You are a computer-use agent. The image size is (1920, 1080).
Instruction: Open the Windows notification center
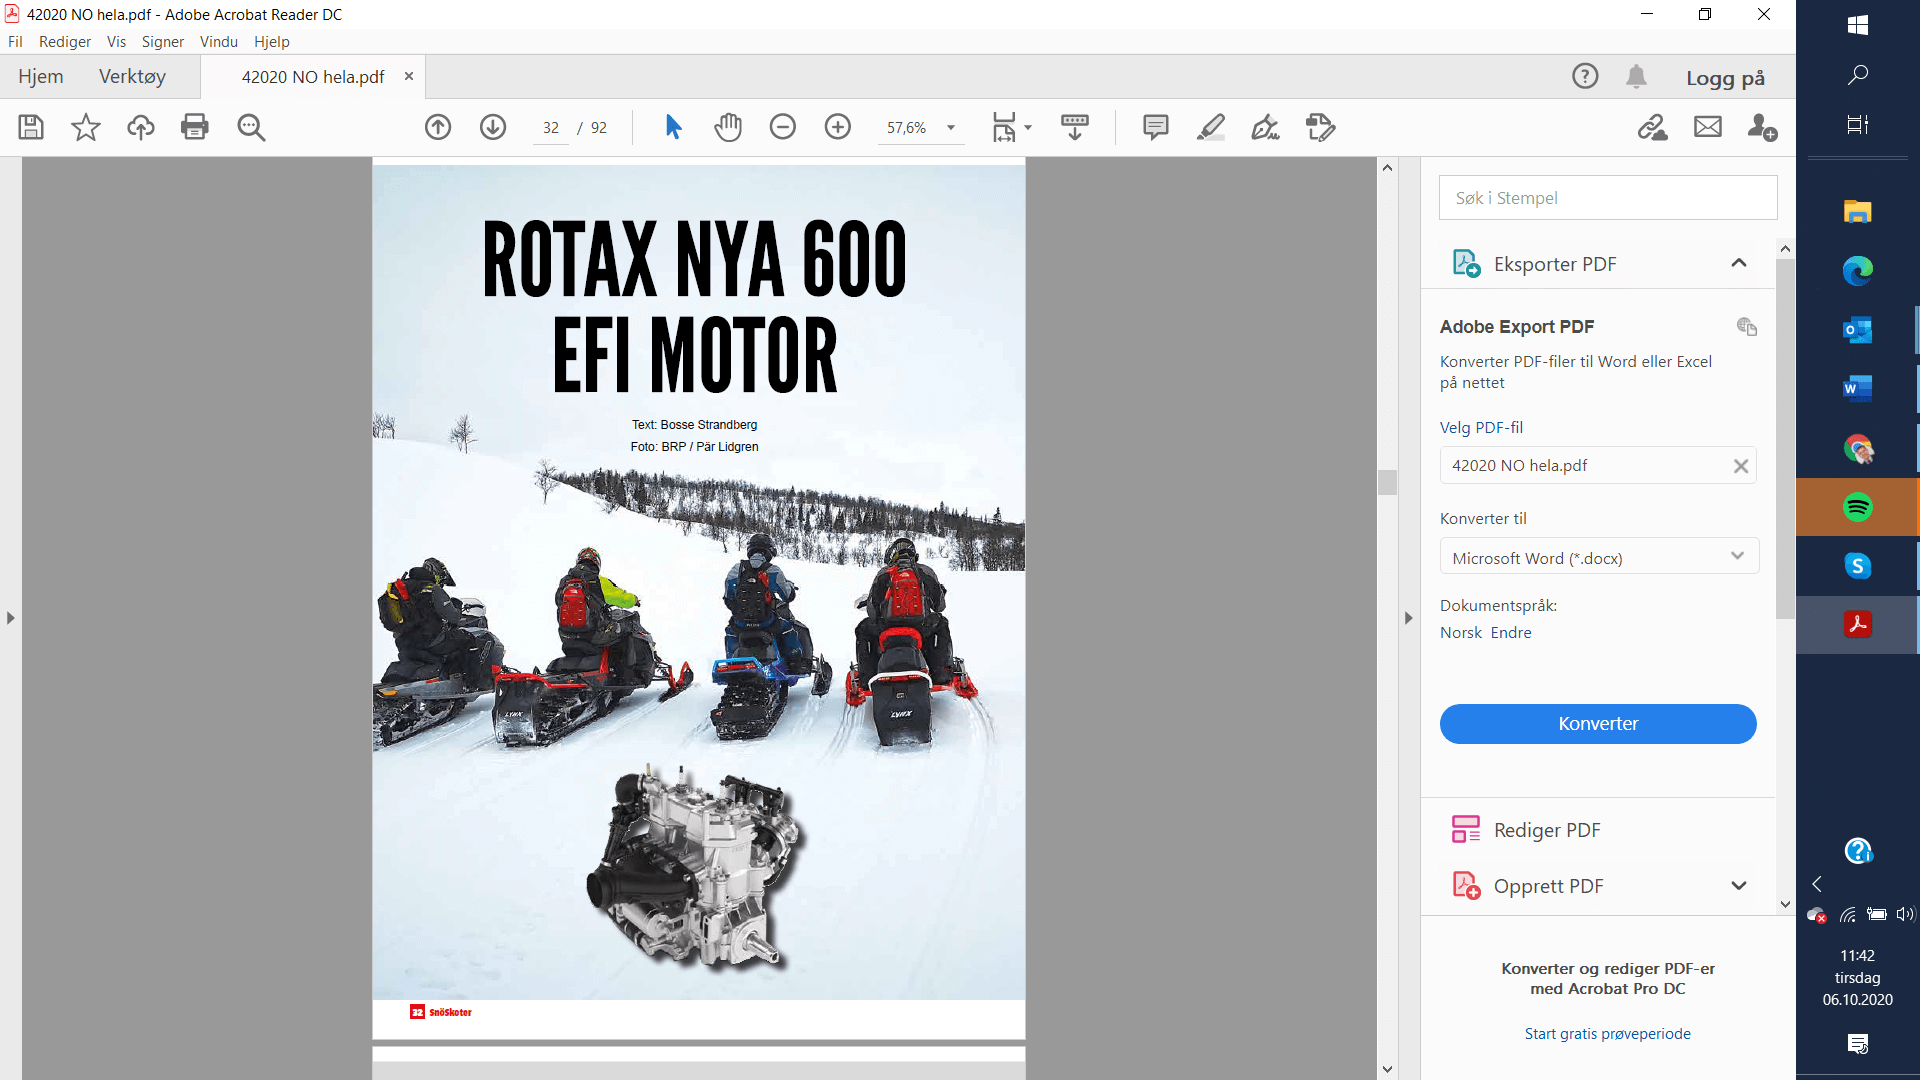[1858, 1044]
